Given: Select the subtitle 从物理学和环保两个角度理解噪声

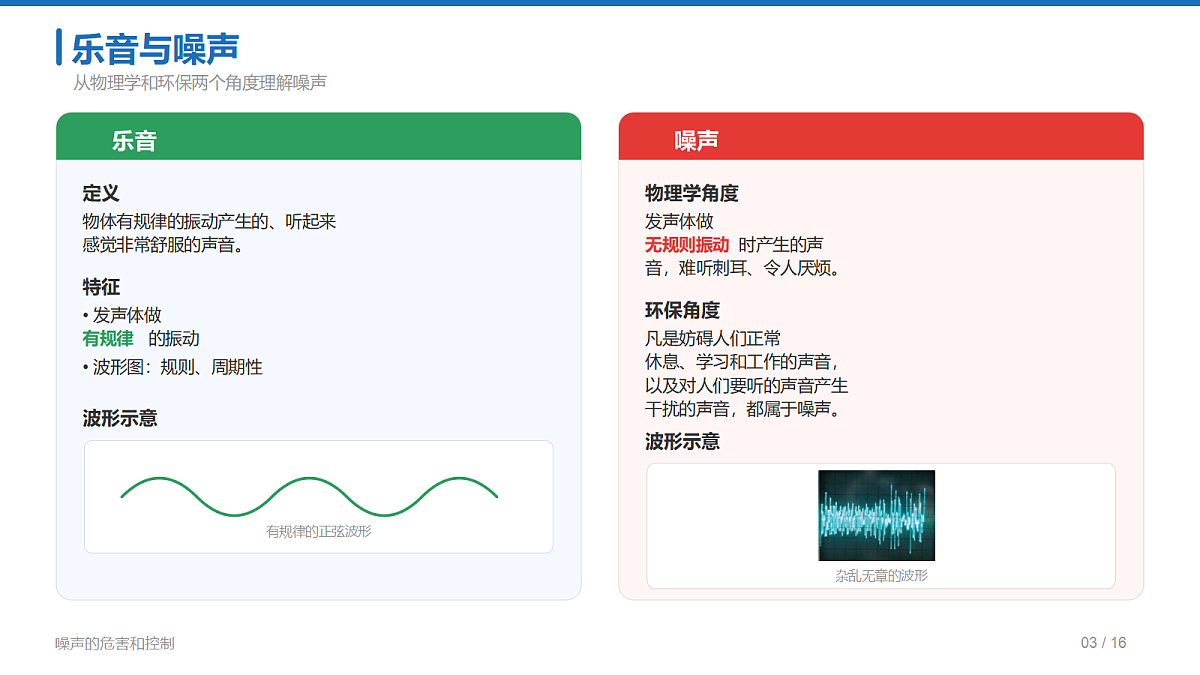Looking at the screenshot, I should (x=200, y=83).
